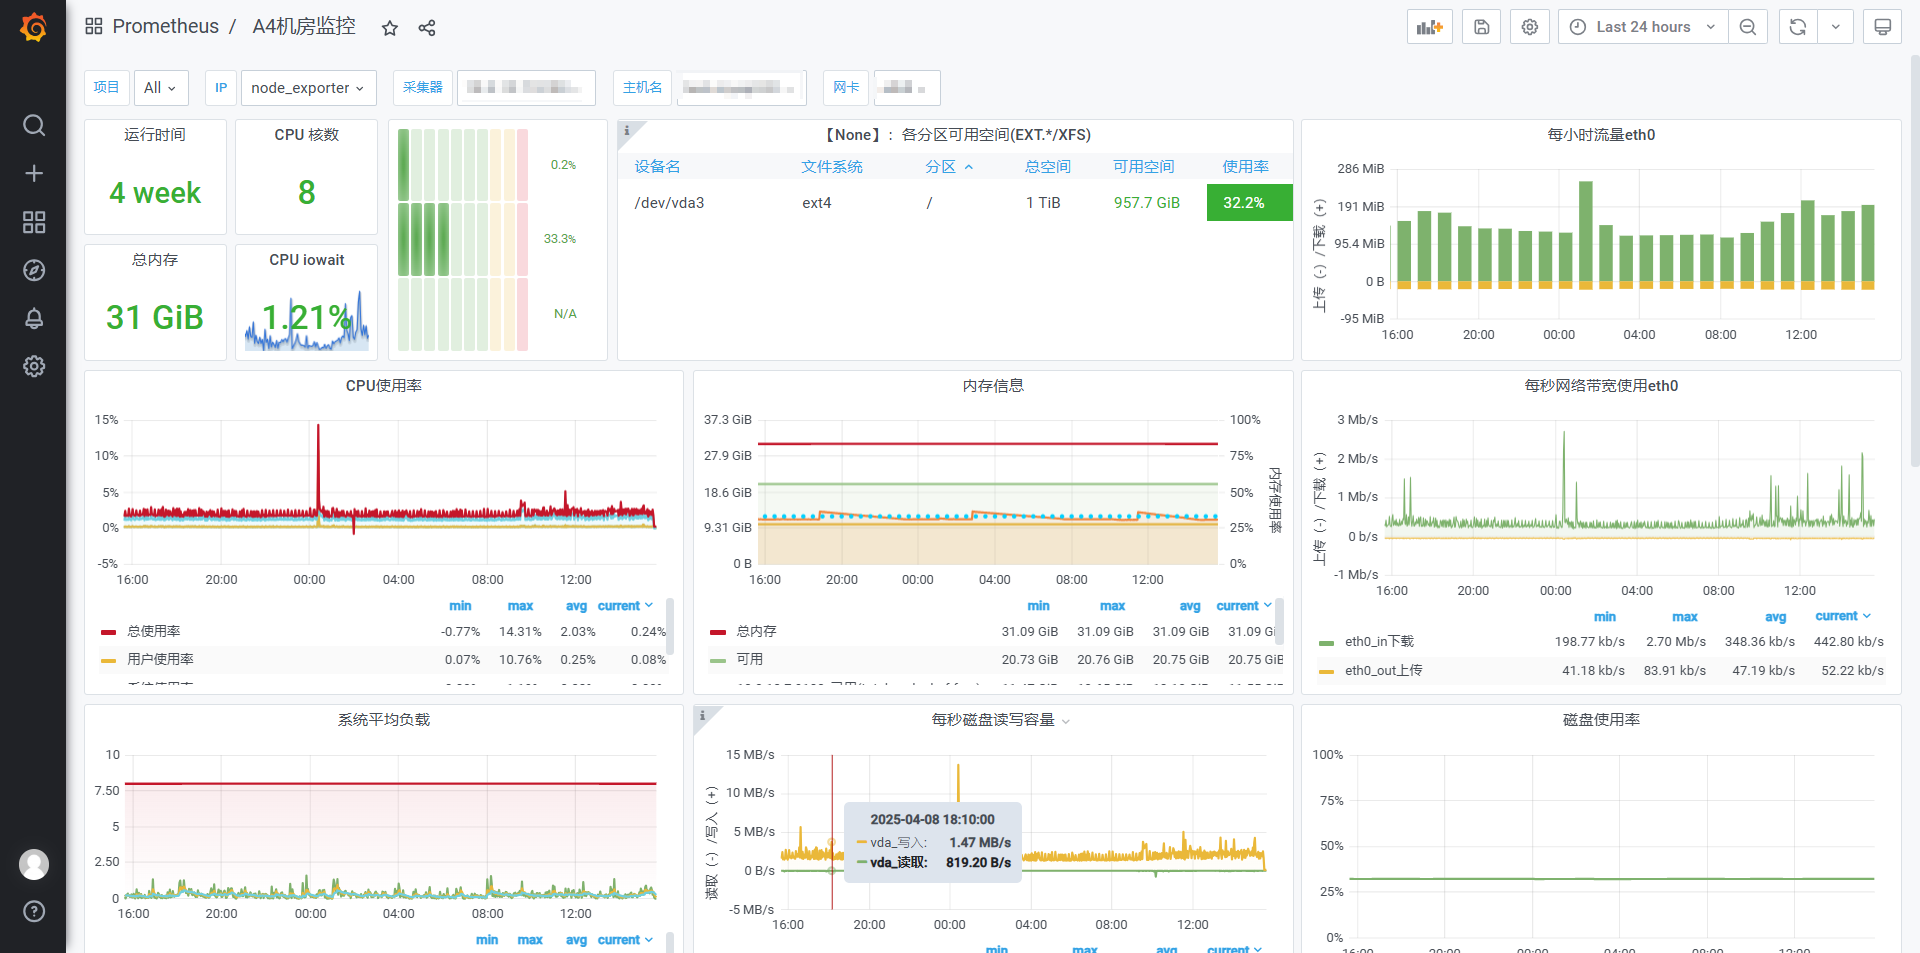This screenshot has width=1920, height=953.
Task: Open the Grafana home logo
Action: (33, 27)
